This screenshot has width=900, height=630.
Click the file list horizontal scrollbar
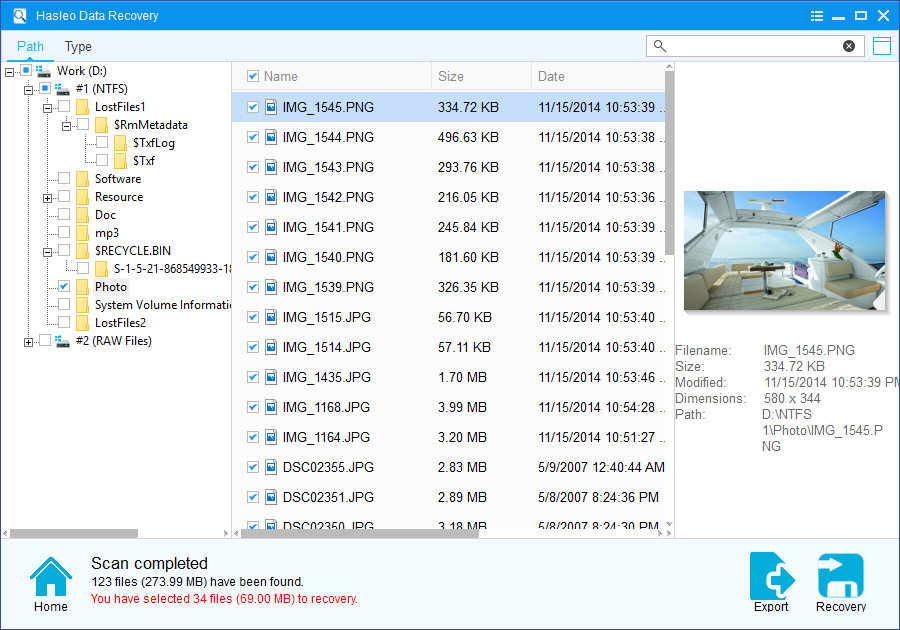[x=359, y=533]
